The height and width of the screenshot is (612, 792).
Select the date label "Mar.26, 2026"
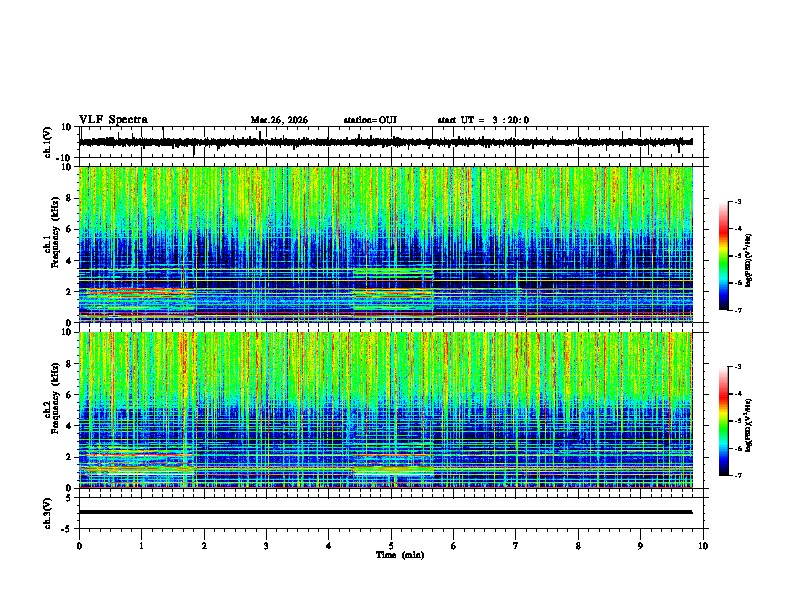pyautogui.click(x=279, y=120)
